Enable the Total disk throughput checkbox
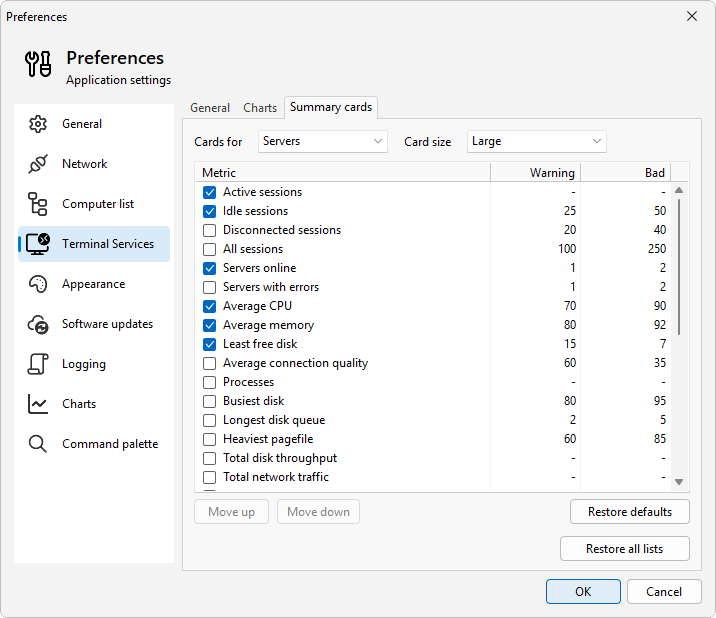 coord(210,458)
